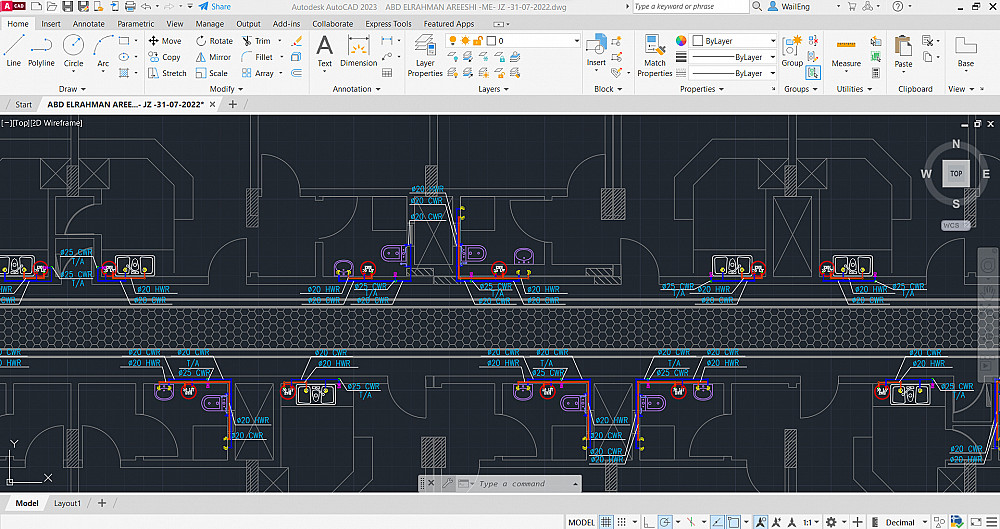1000x529 pixels.
Task: Toggle polar tracking in status bar
Action: pos(665,522)
